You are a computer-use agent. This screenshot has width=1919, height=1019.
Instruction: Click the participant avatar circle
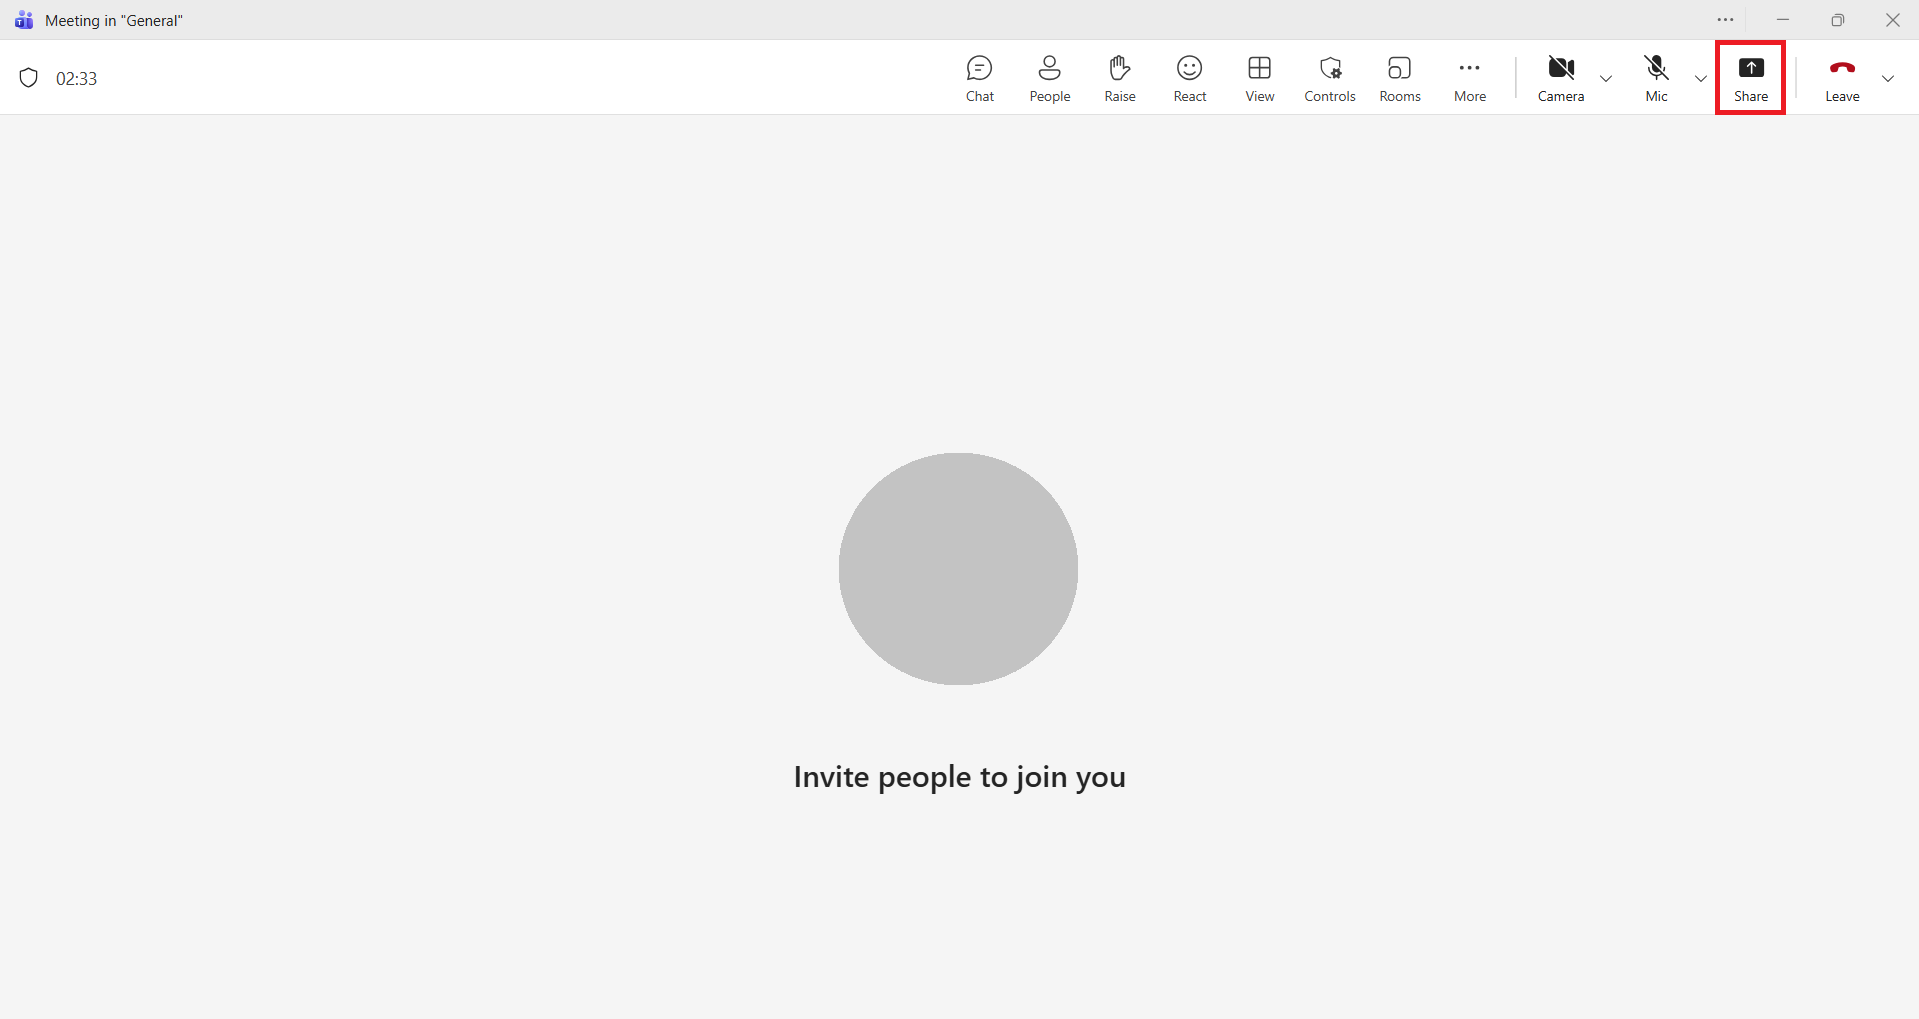[958, 569]
